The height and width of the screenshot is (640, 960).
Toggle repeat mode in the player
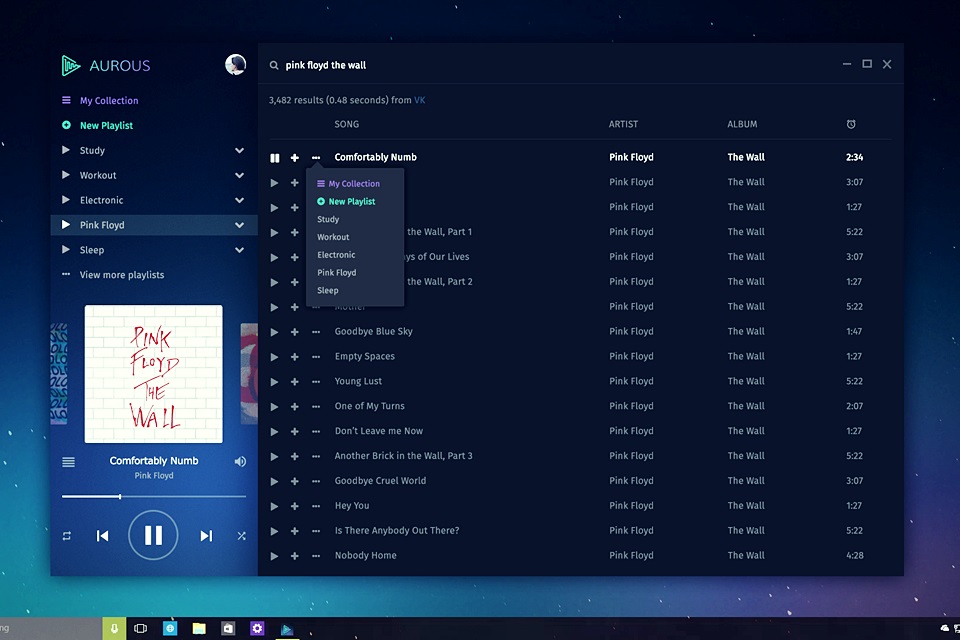point(67,536)
